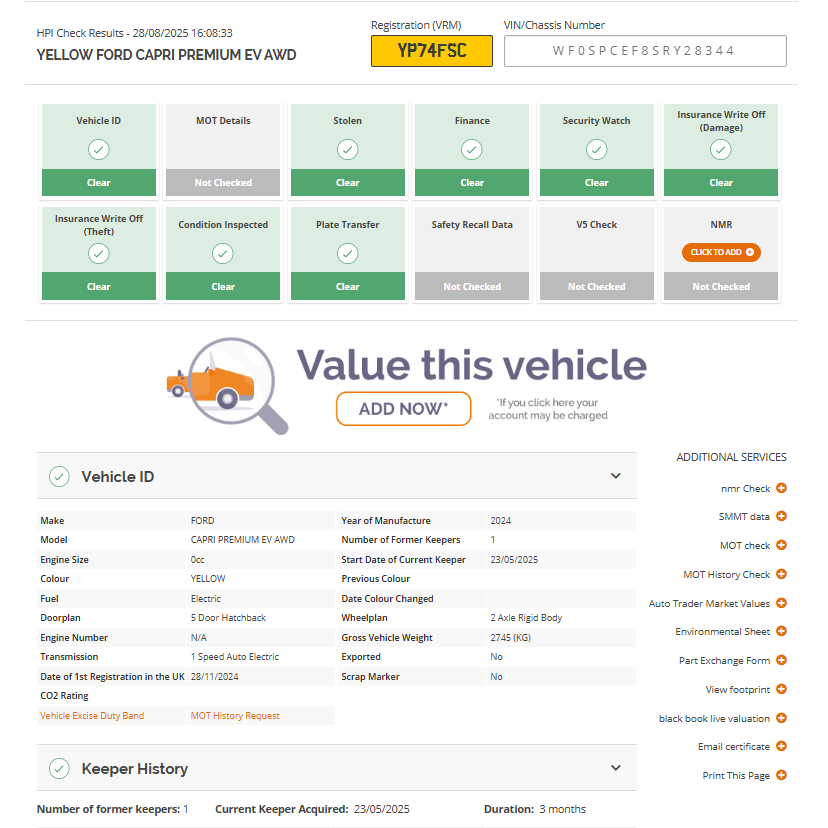Click the nmr Check service link

(746, 488)
